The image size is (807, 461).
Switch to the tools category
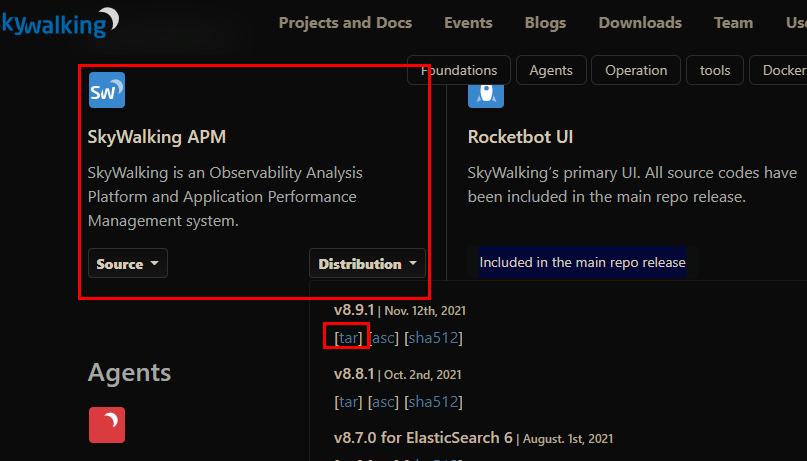[715, 70]
